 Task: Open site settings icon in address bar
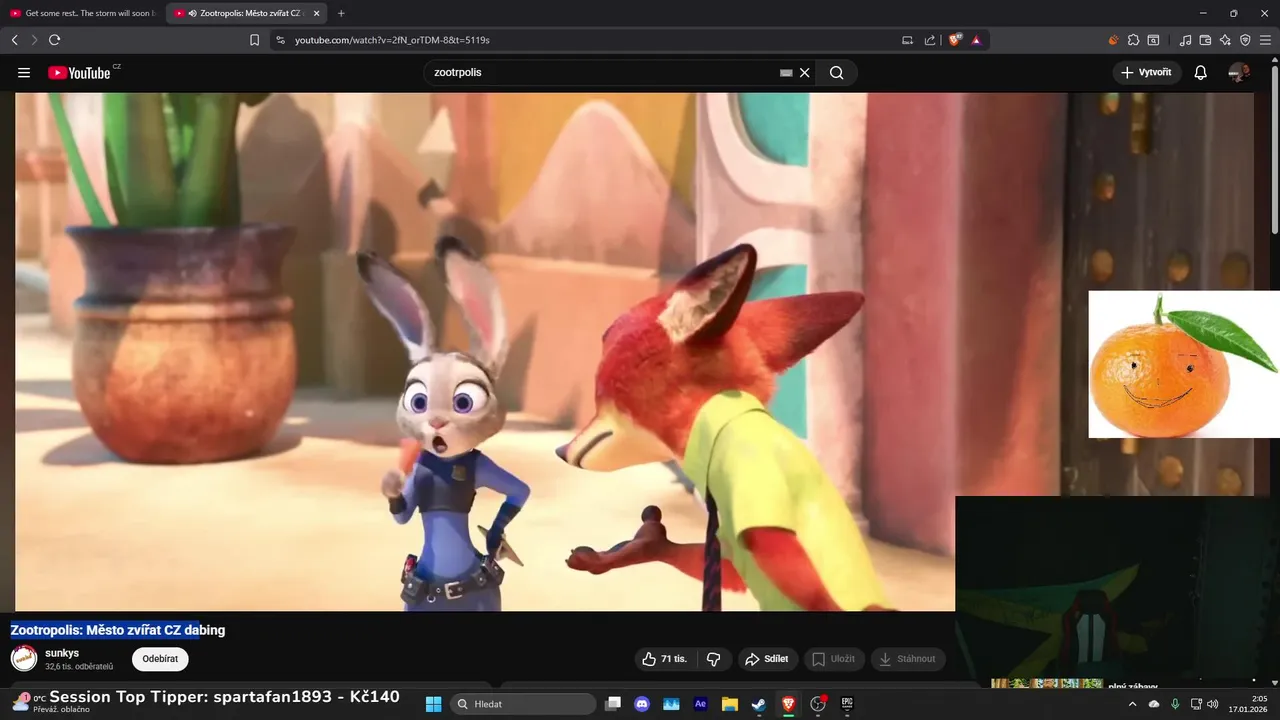[x=280, y=40]
